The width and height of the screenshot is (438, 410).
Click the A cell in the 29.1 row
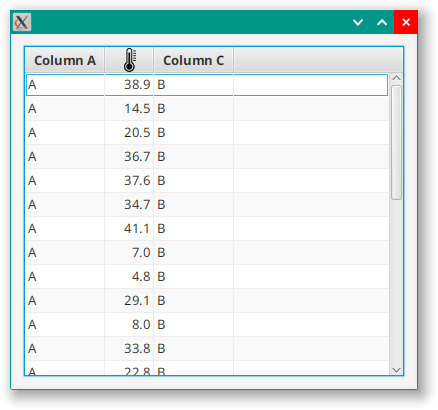pos(65,301)
